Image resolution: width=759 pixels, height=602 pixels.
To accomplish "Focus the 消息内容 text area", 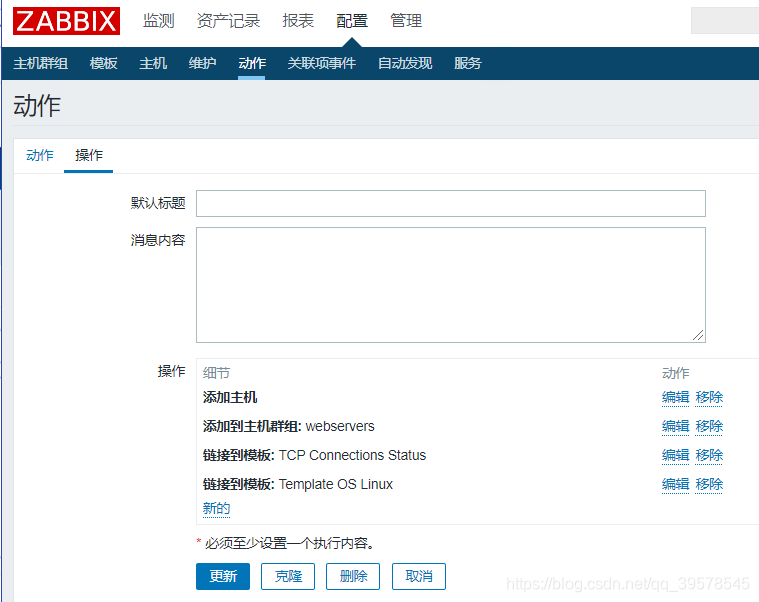I will point(451,285).
